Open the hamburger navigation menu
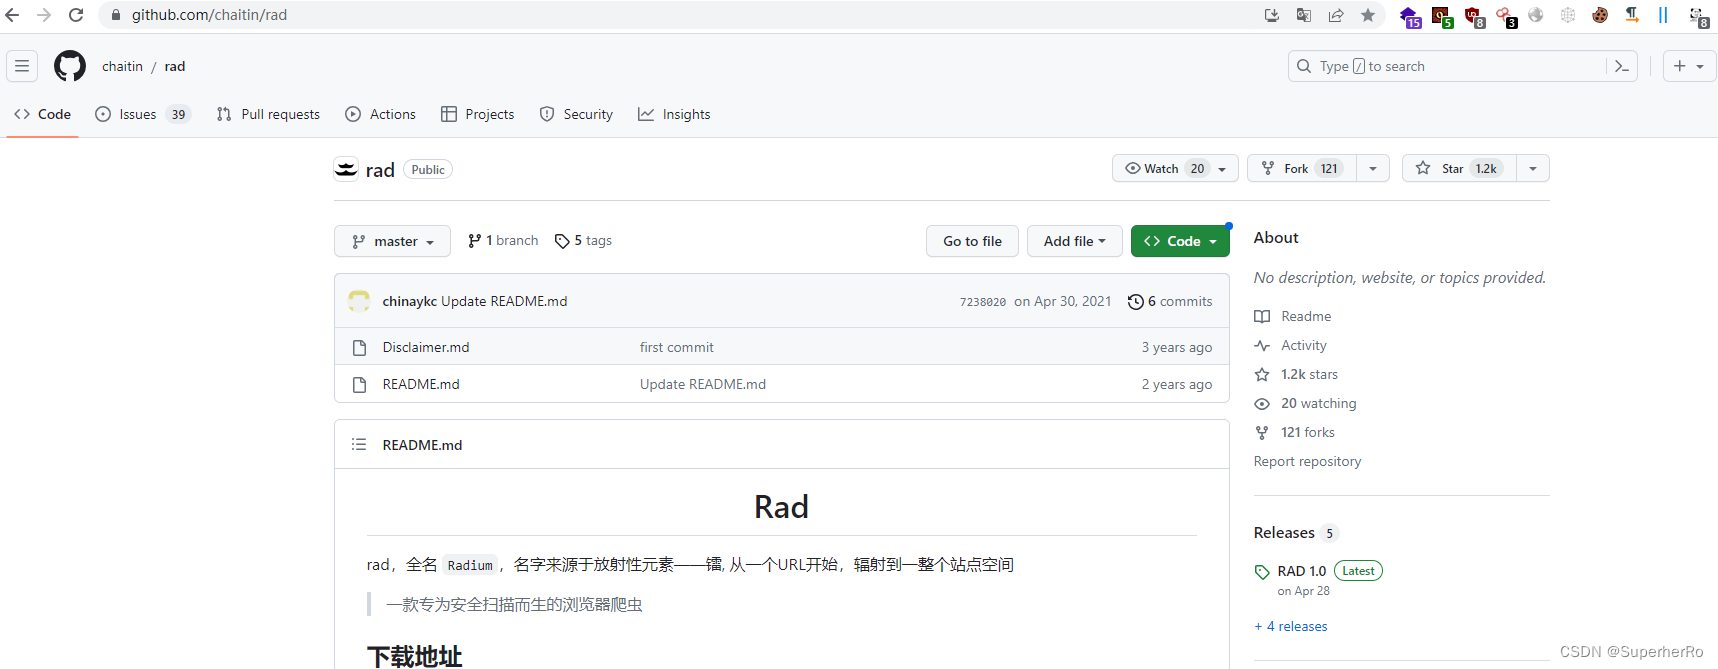 point(22,66)
